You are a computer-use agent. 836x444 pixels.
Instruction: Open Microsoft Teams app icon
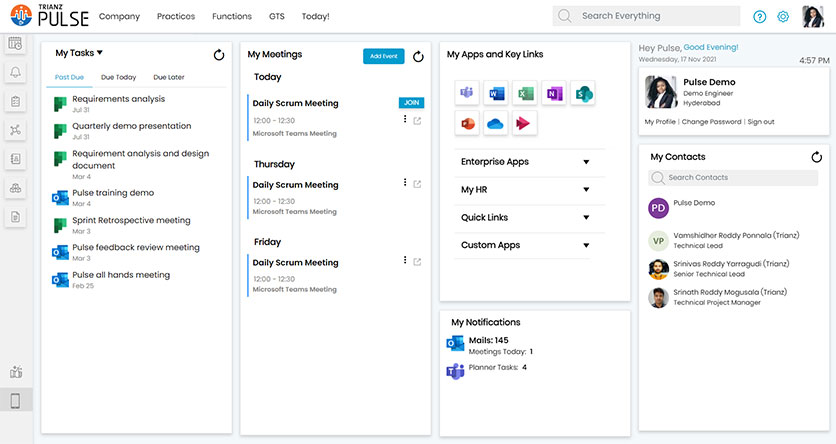click(467, 94)
